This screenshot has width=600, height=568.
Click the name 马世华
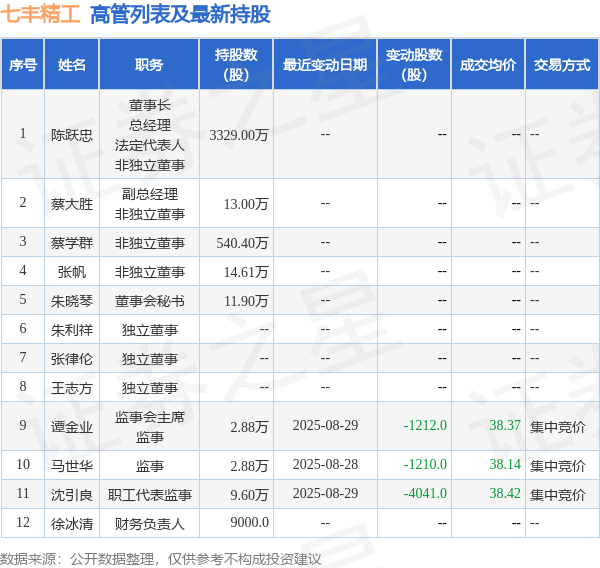tap(72, 465)
